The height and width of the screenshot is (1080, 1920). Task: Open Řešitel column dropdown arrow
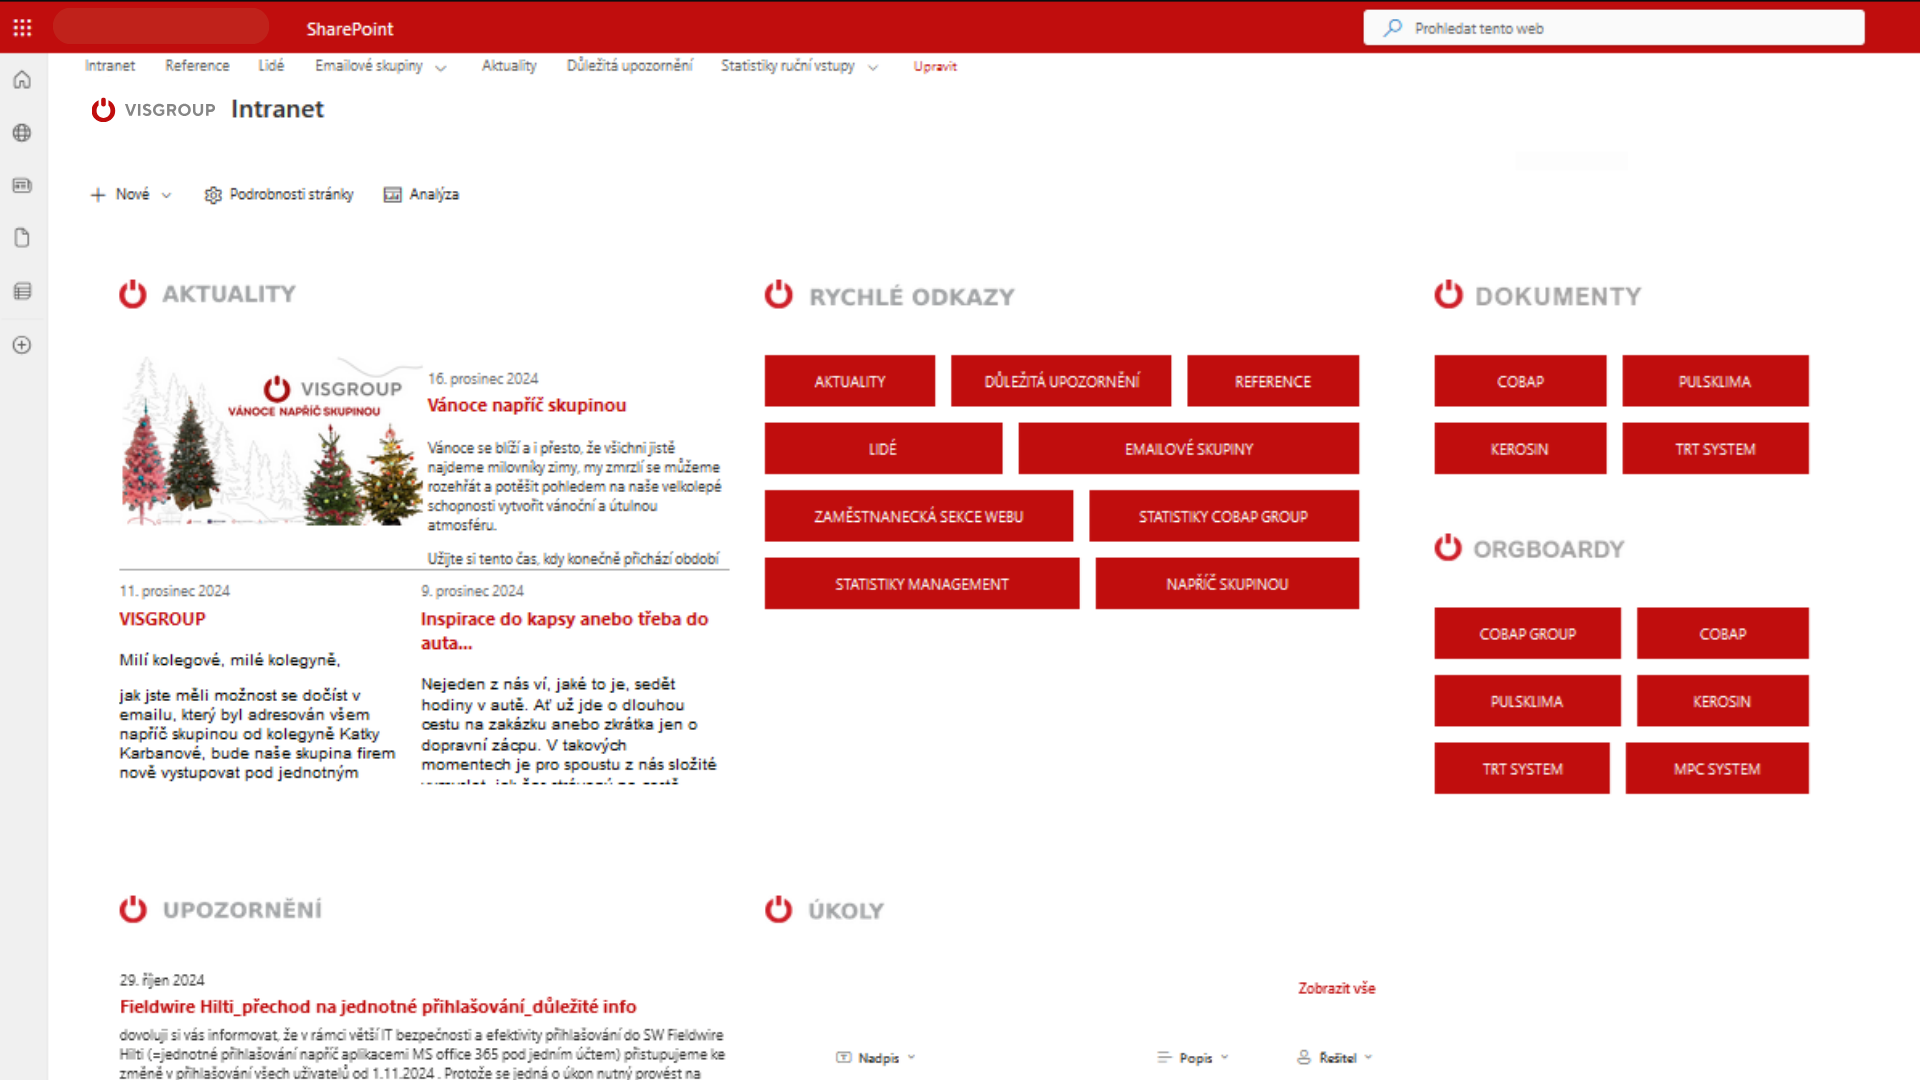click(x=1368, y=1057)
